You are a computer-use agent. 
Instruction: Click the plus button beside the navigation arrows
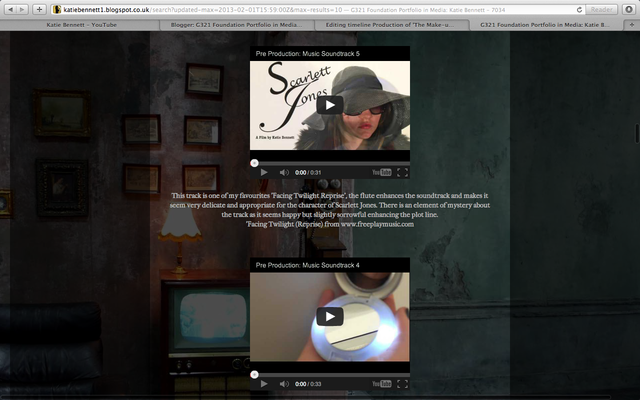pos(39,9)
